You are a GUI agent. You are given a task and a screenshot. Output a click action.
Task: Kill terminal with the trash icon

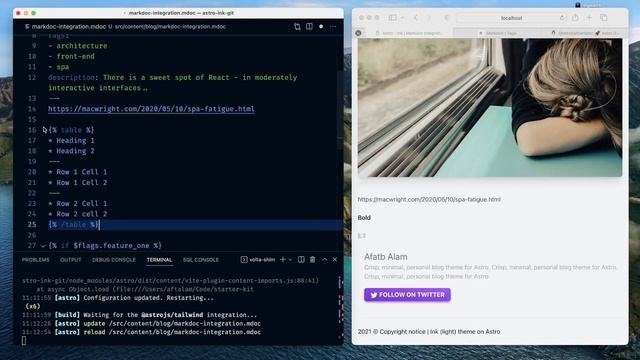(312, 260)
